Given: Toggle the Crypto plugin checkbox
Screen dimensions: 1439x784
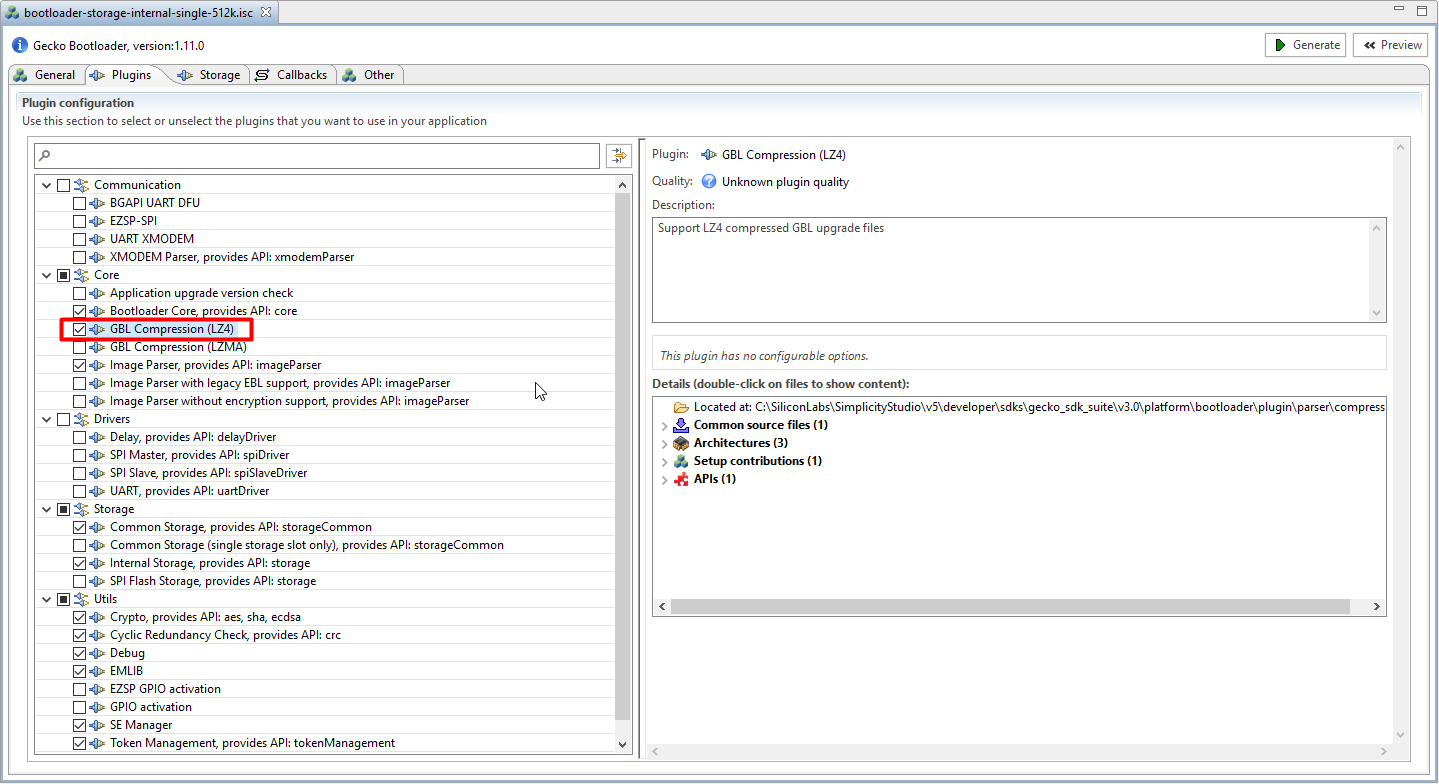Looking at the screenshot, I should 79,617.
